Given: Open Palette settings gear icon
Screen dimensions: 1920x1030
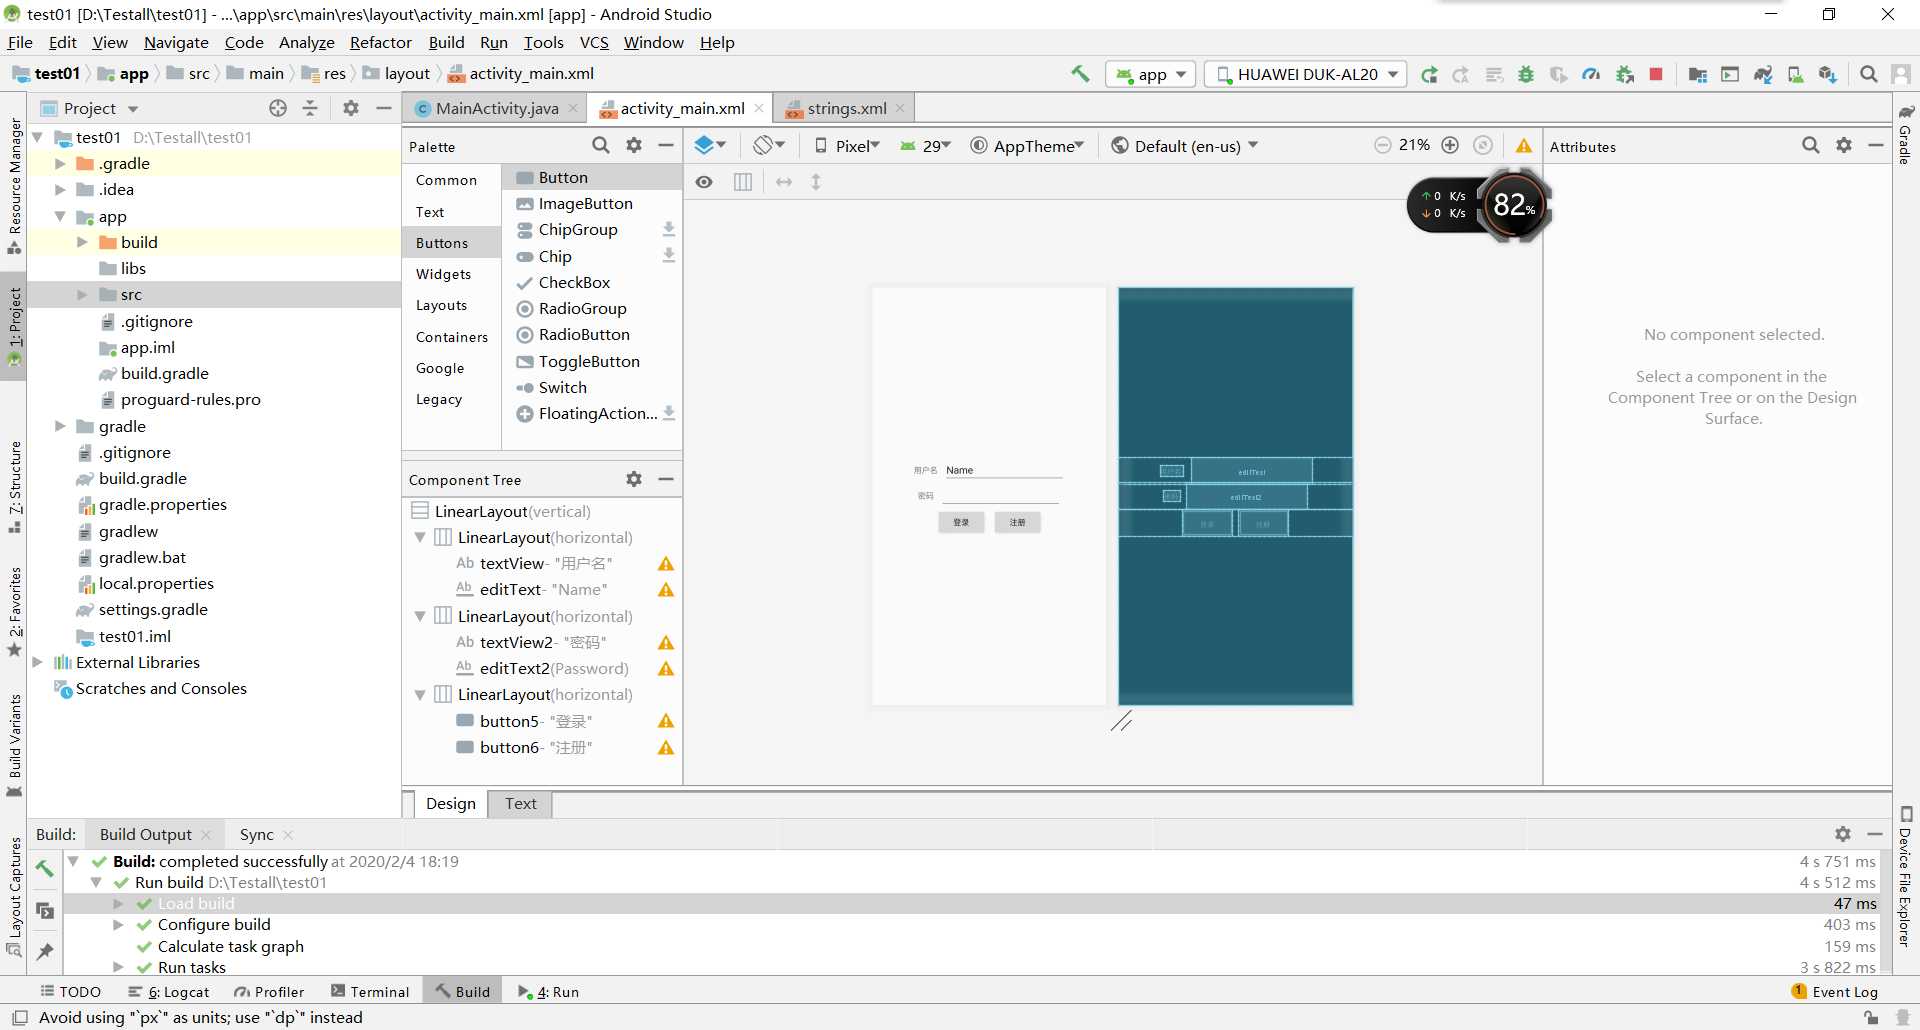Looking at the screenshot, I should [634, 146].
